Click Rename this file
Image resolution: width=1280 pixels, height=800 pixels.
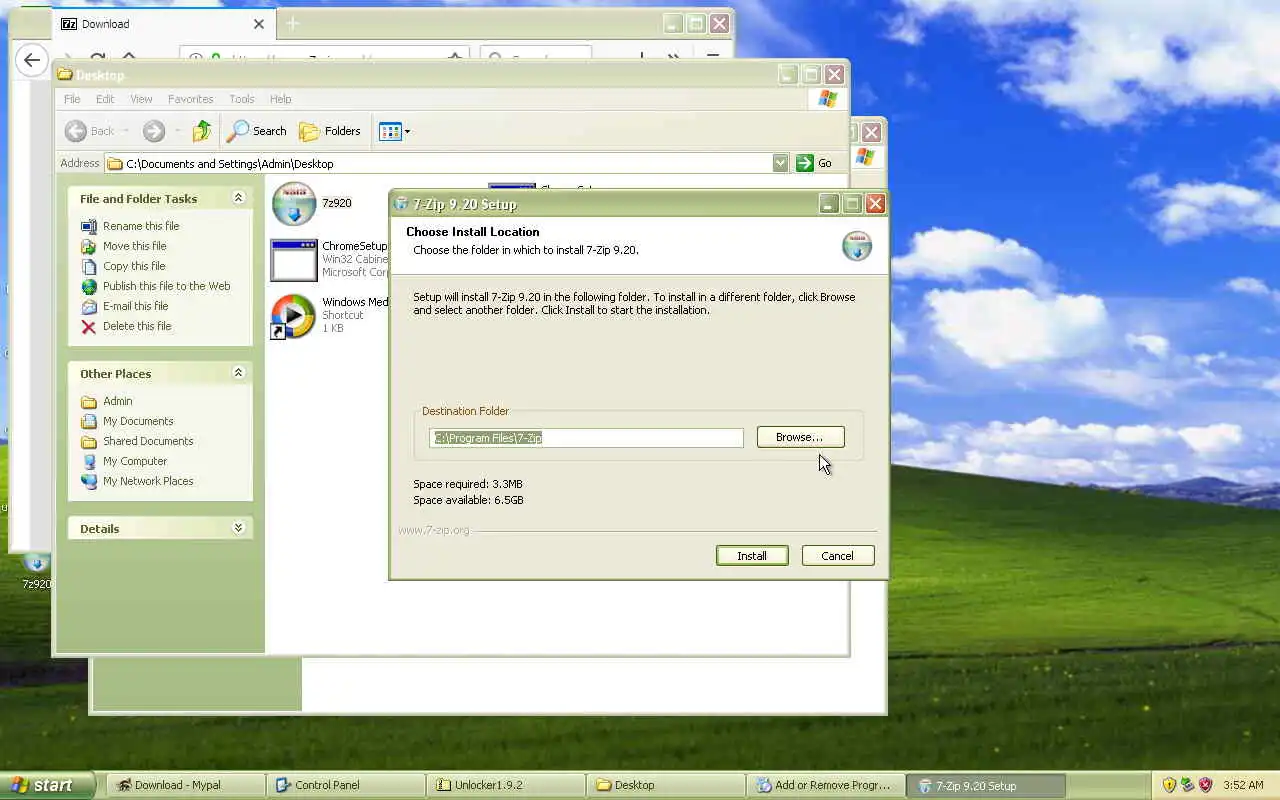[141, 226]
